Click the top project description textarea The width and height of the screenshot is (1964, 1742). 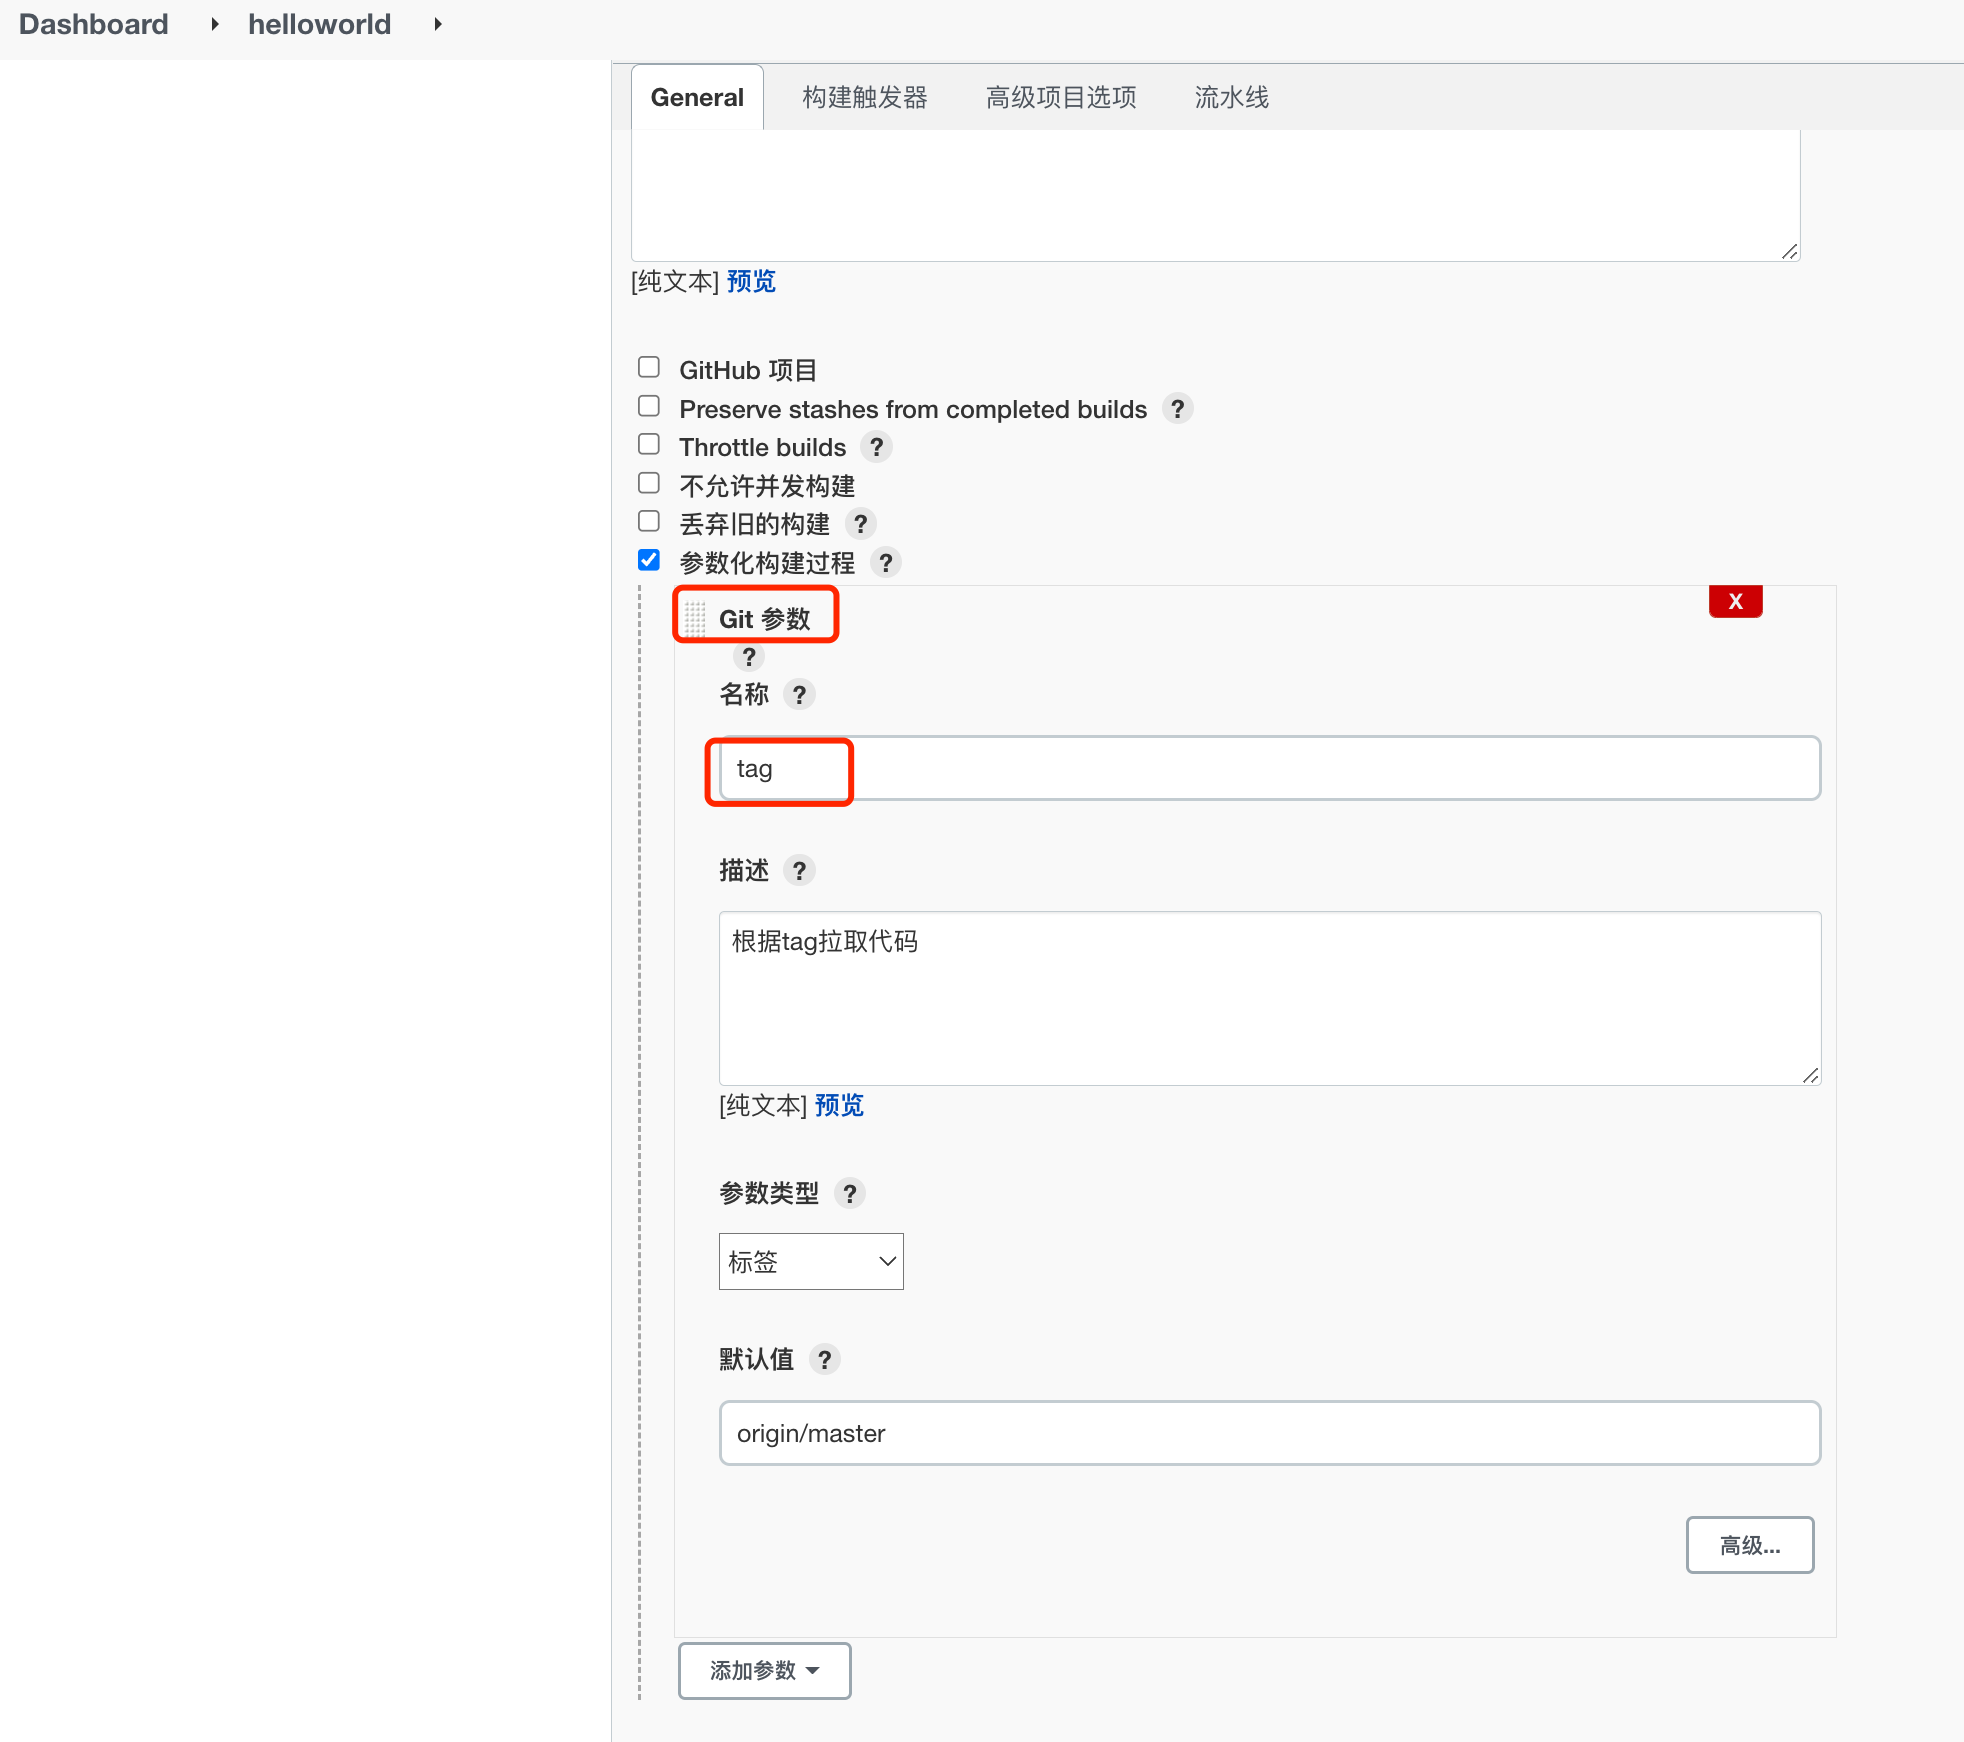[1215, 196]
